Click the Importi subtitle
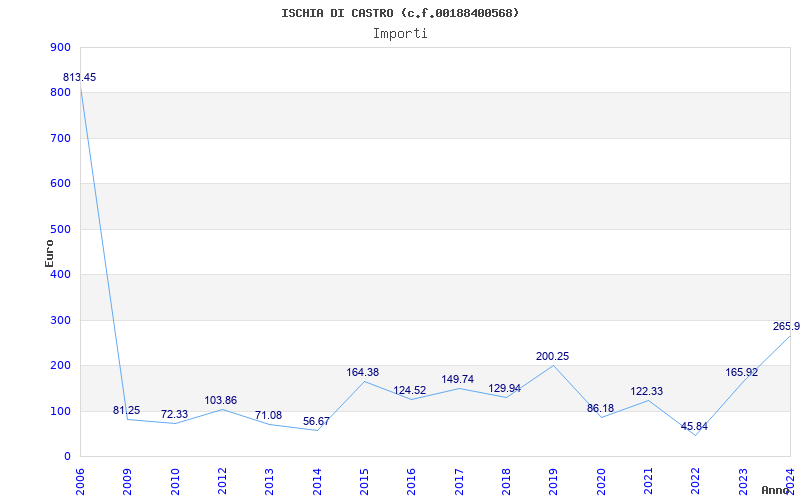The height and width of the screenshot is (500, 800). 400,34
